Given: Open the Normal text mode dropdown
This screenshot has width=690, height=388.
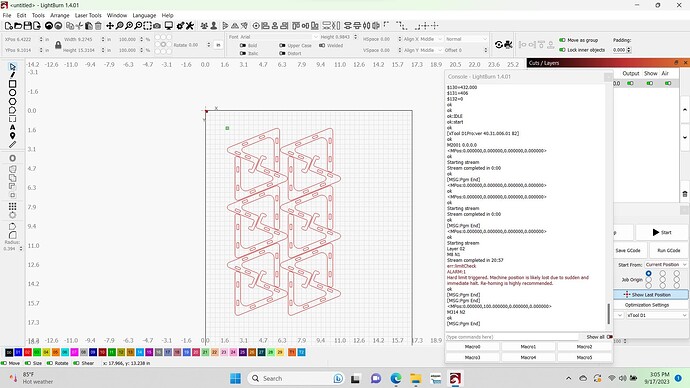Looking at the screenshot, I should 466,39.
